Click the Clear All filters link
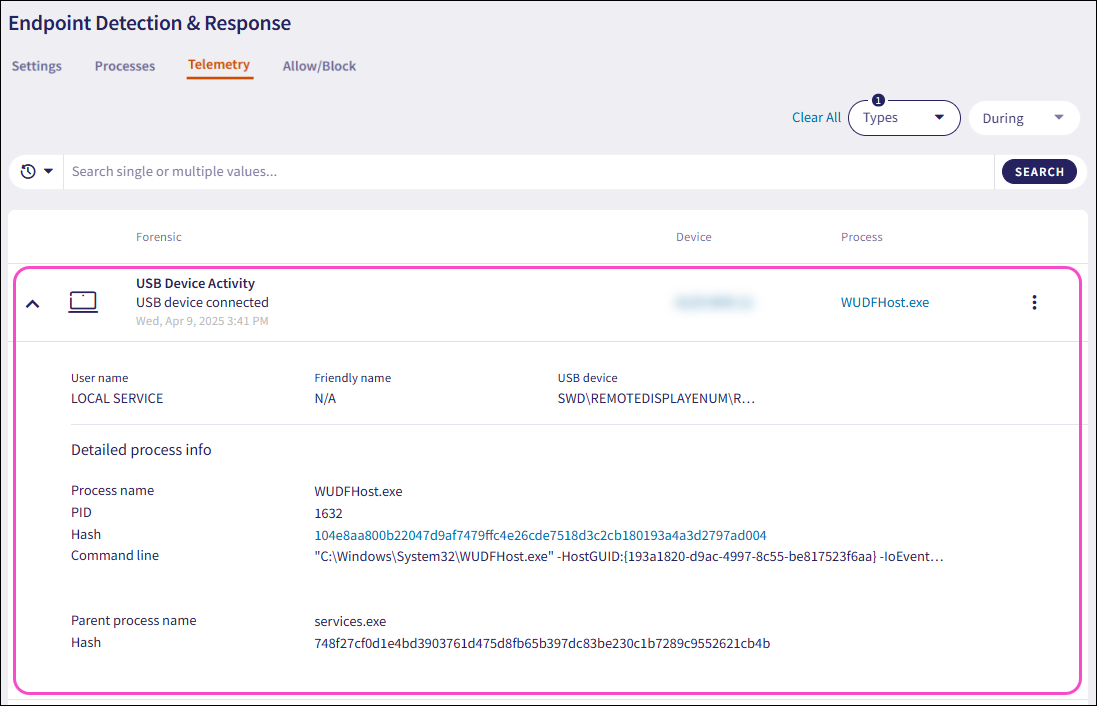Viewport: 1097px width, 706px height. (x=816, y=118)
